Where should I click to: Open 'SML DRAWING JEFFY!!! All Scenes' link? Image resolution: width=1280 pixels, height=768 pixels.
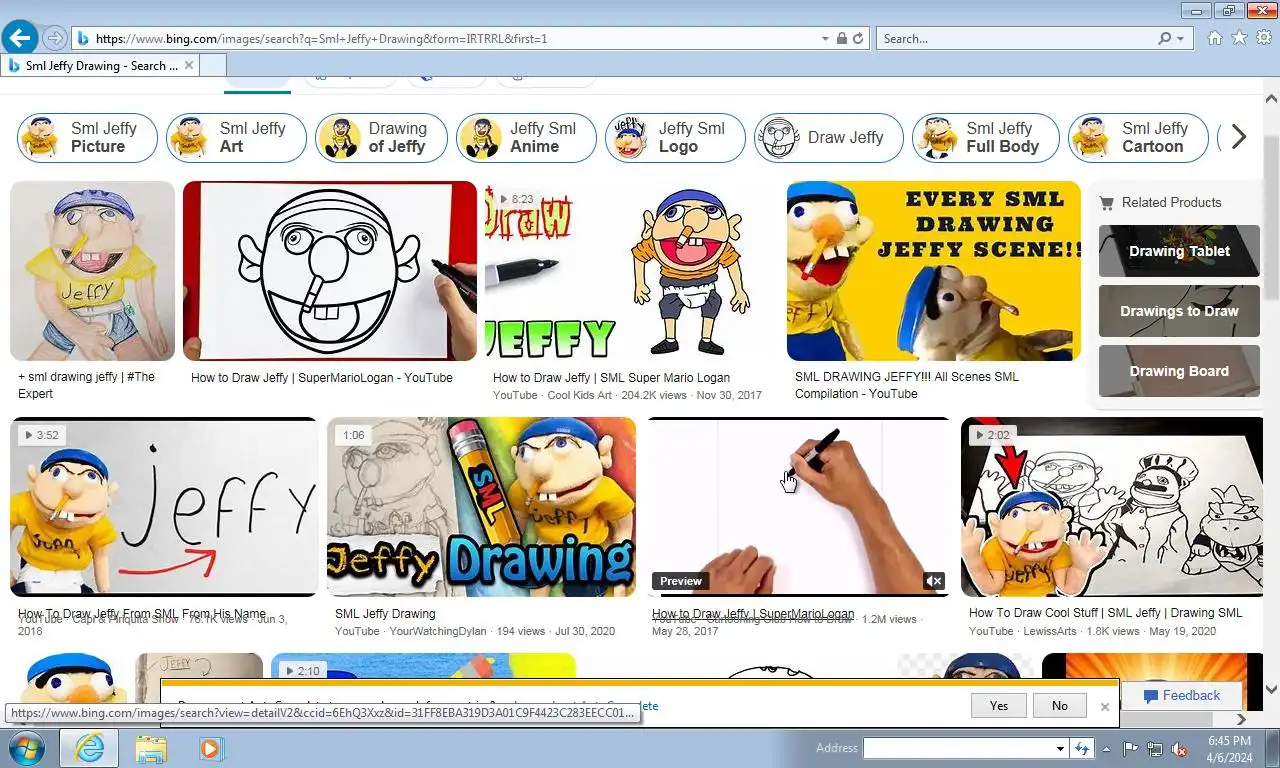(x=907, y=385)
